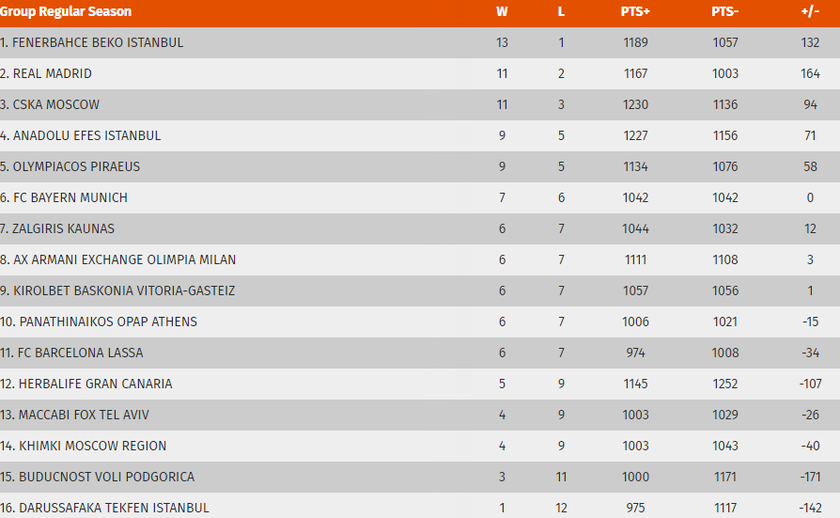The width and height of the screenshot is (840, 518).
Task: Click Buducnost Voli Podgorica link
Action: click(x=103, y=477)
